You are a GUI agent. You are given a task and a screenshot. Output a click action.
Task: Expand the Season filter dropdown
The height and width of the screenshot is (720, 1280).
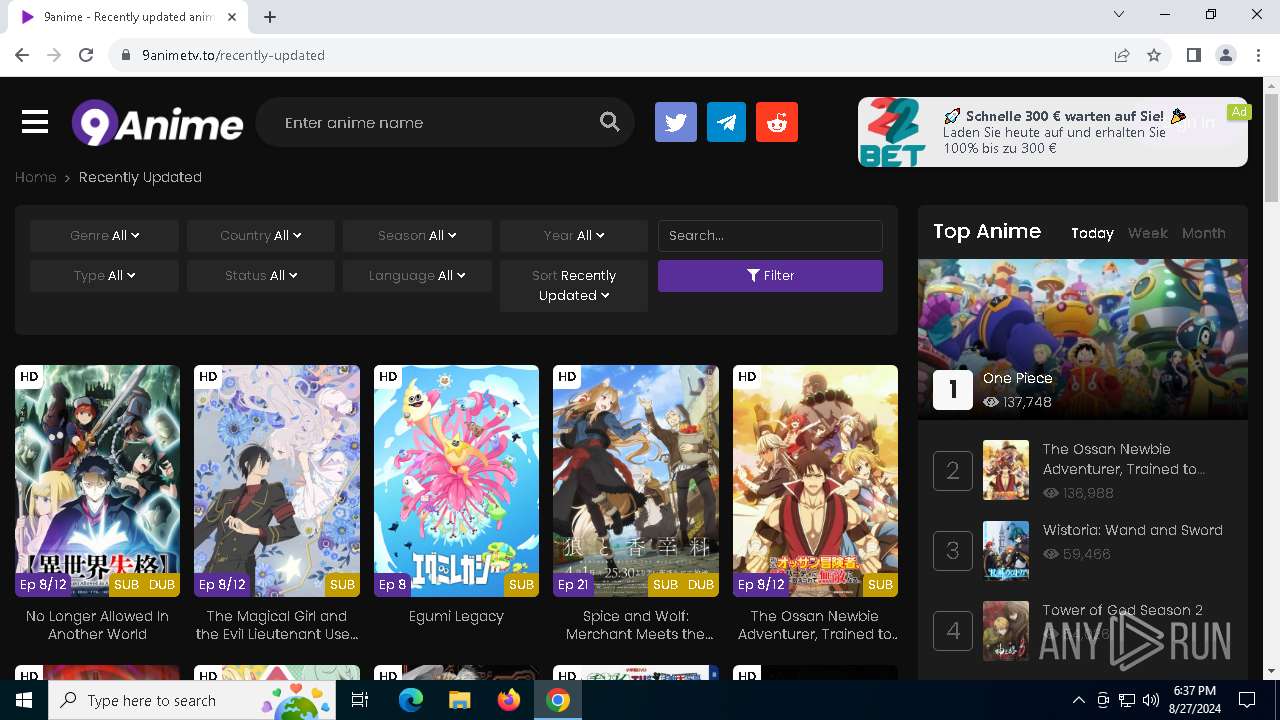point(417,236)
